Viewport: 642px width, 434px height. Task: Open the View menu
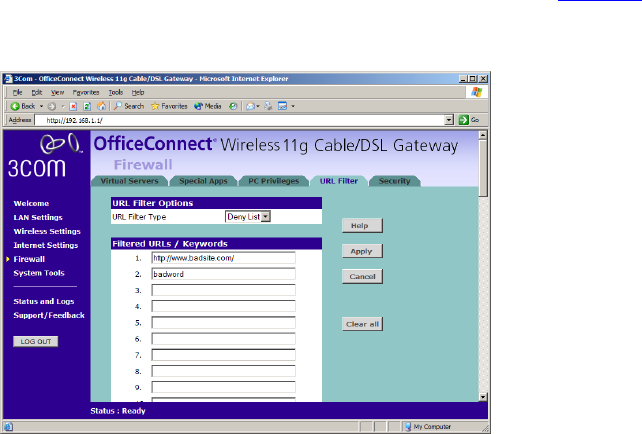click(x=57, y=93)
